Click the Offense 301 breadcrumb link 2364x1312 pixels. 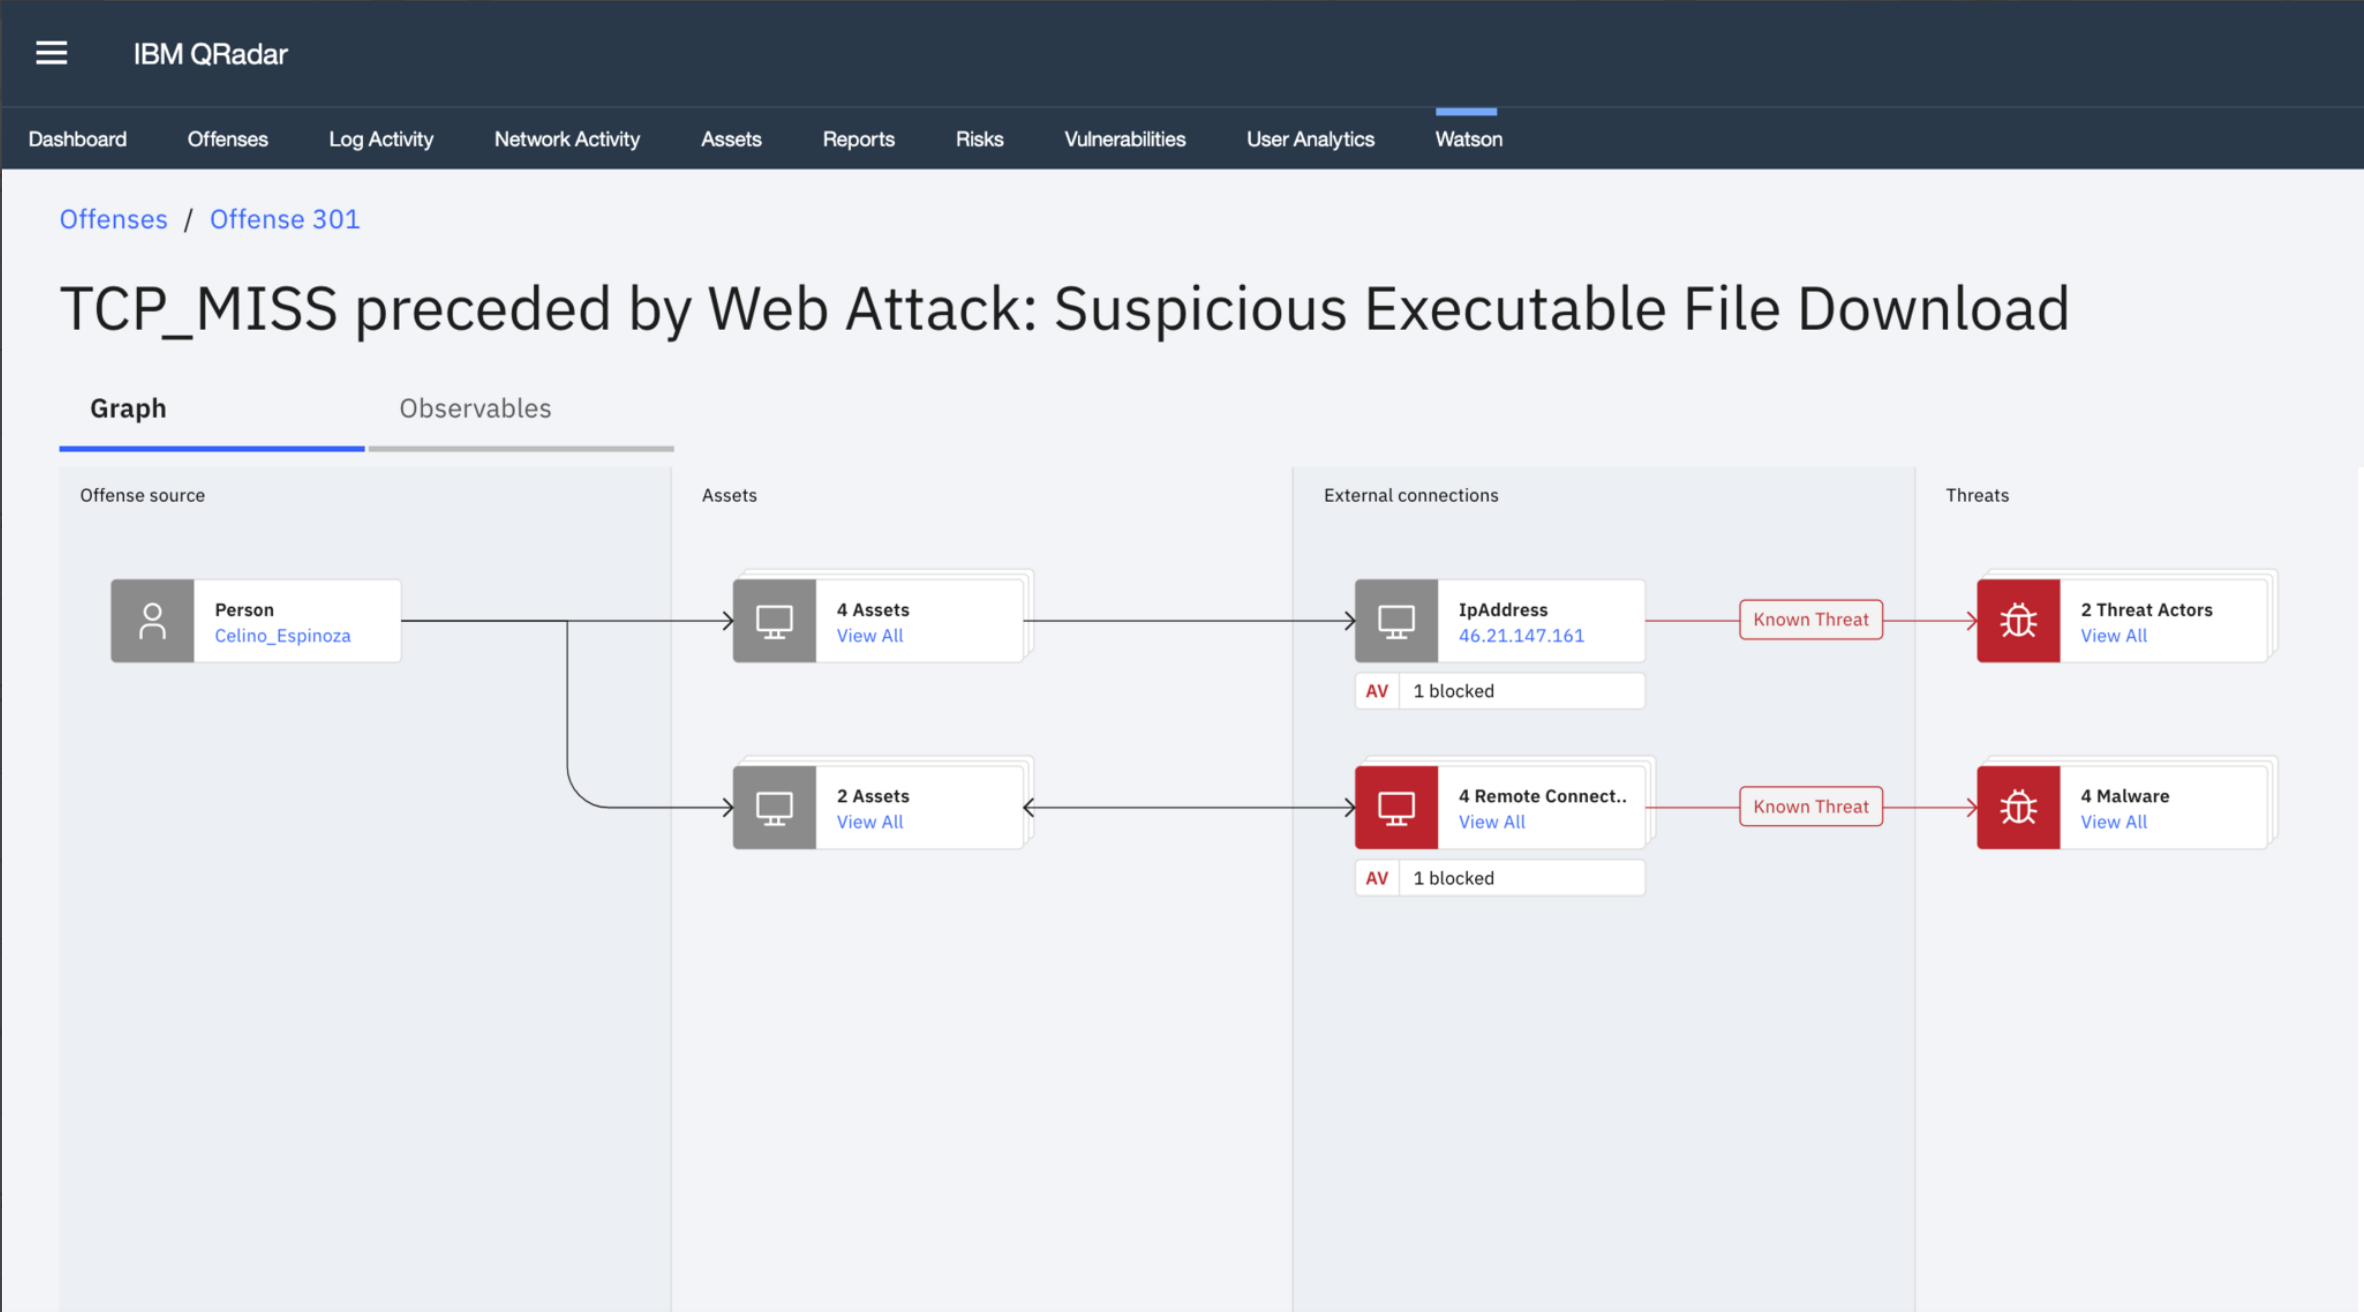[284, 219]
